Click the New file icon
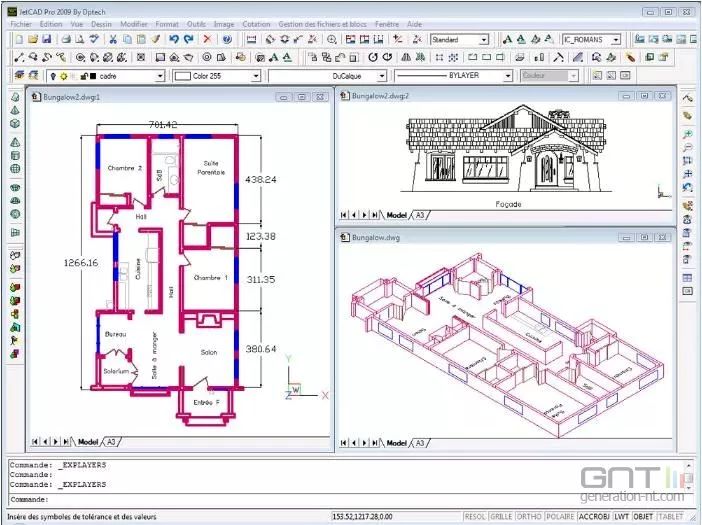Screen dimensions: 702x525 click(19, 40)
